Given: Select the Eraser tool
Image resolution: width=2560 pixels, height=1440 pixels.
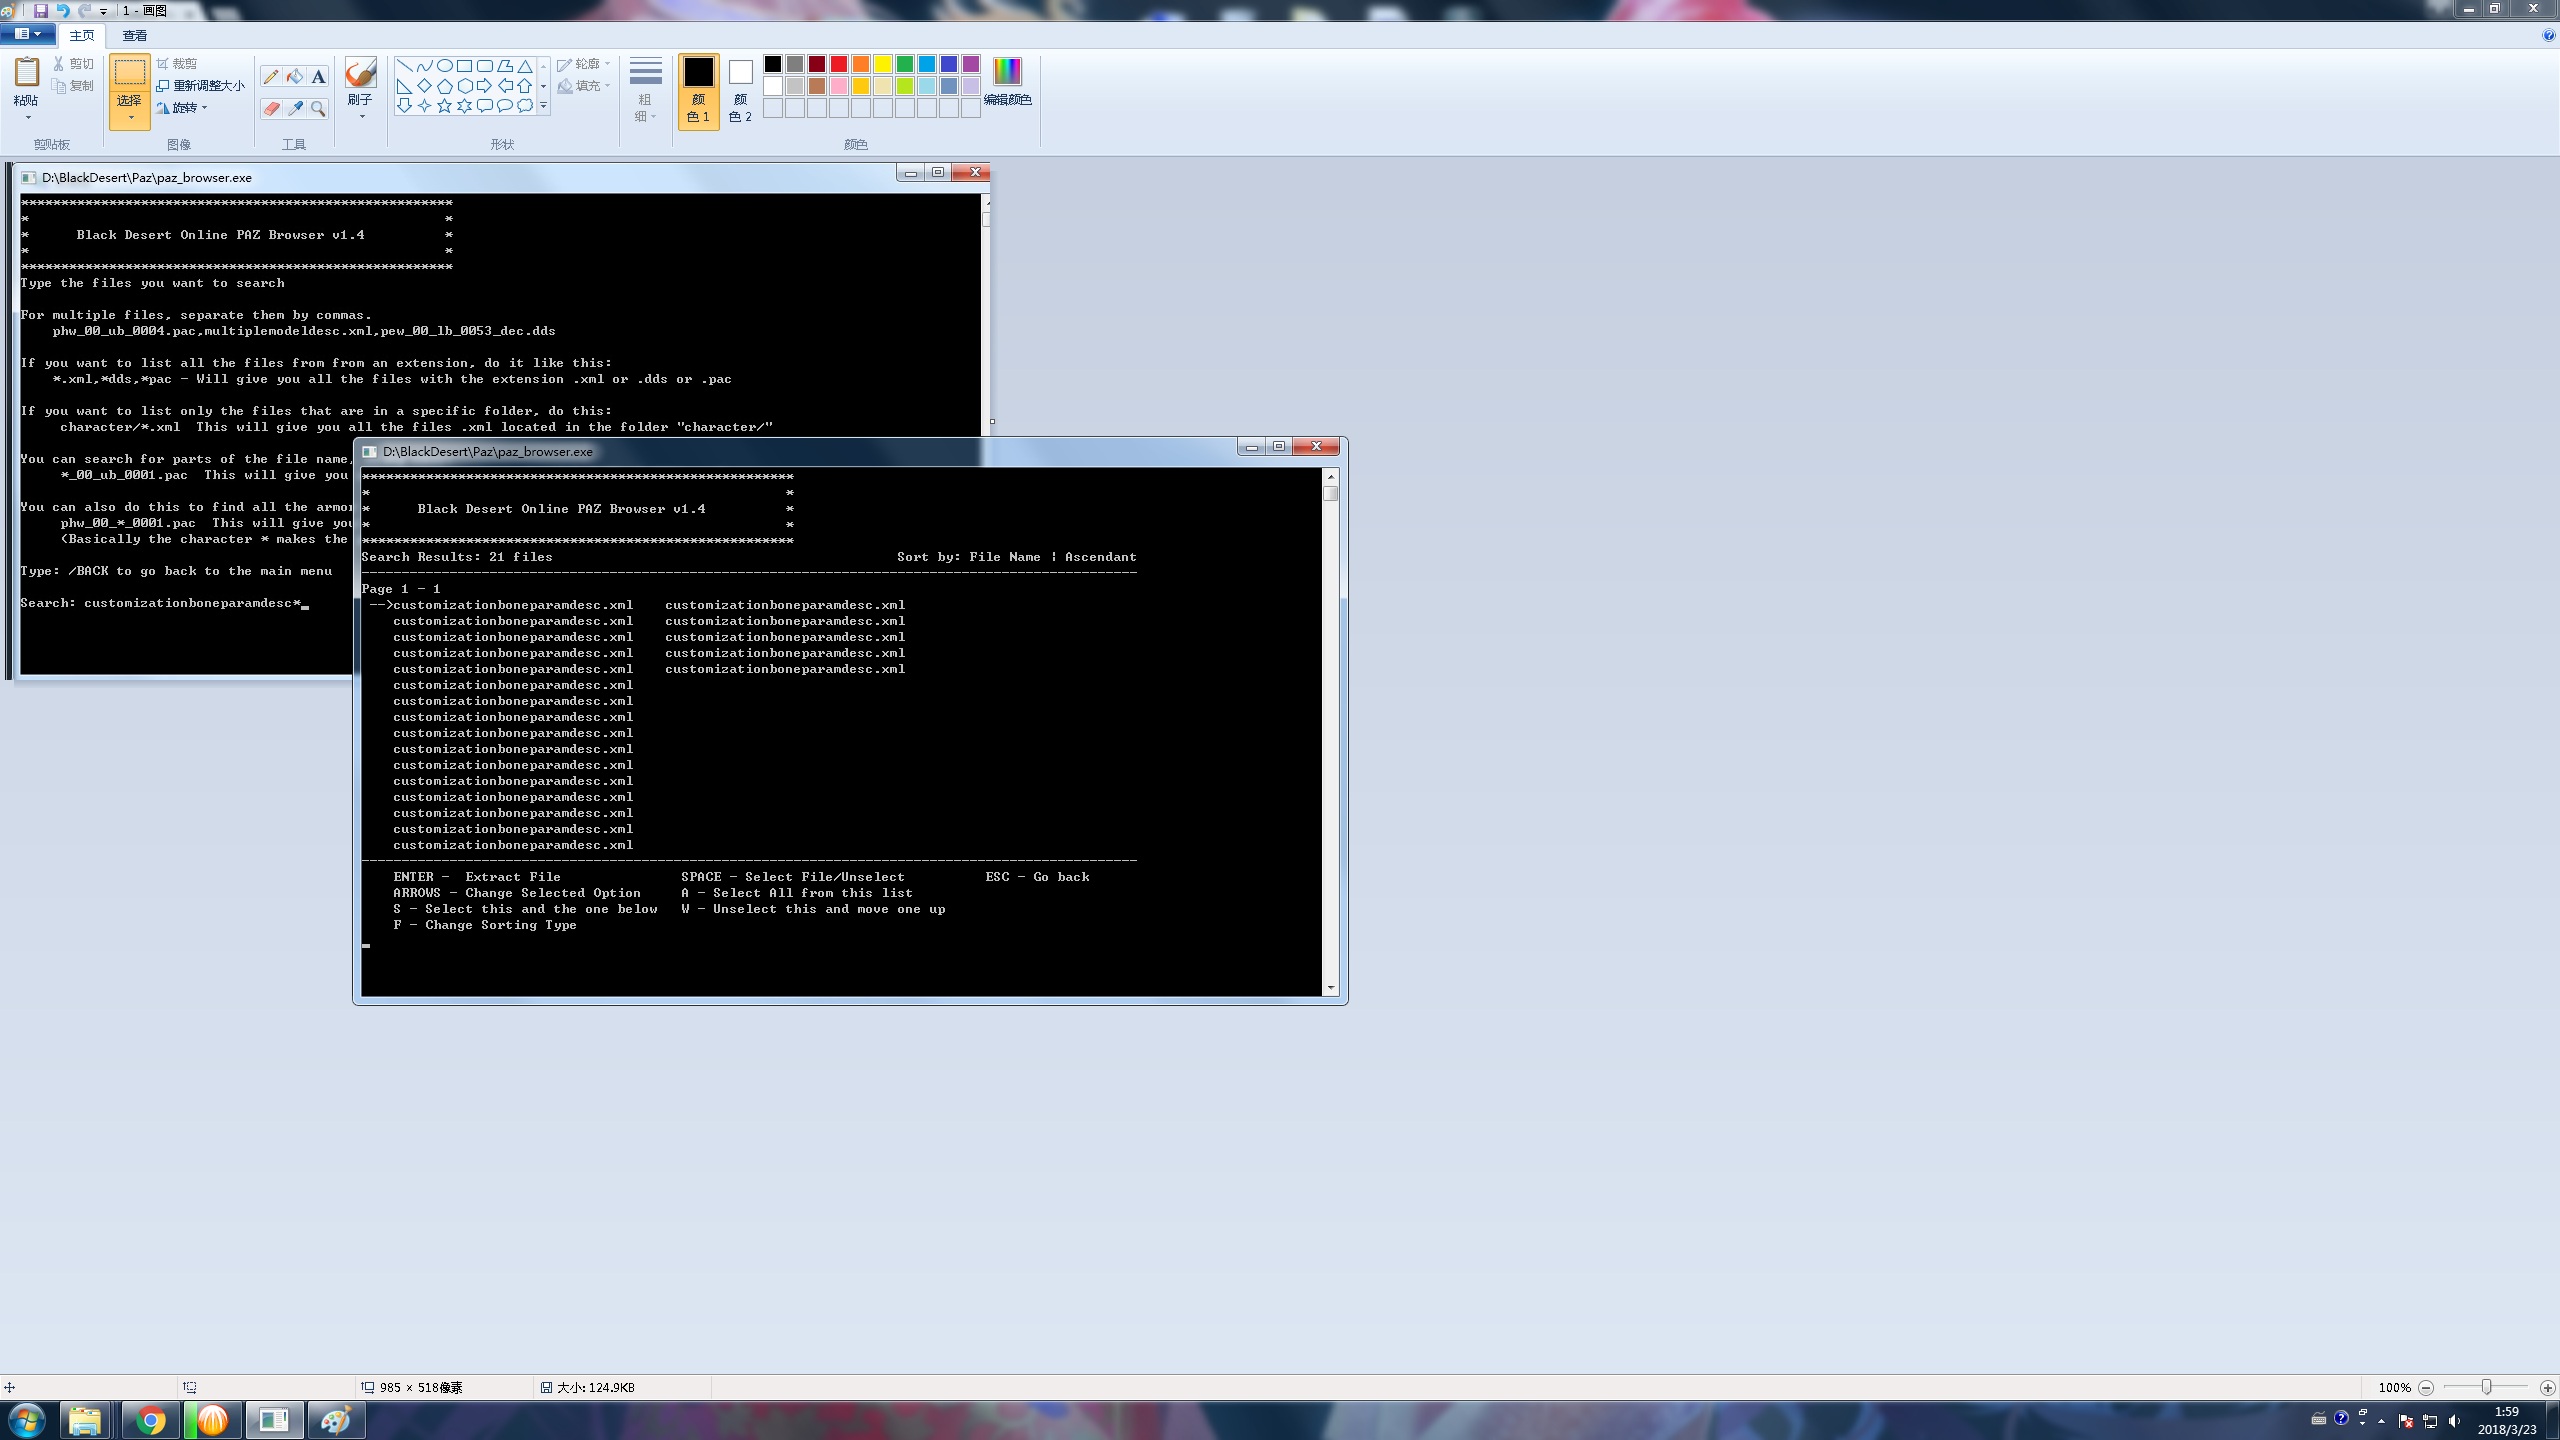Looking at the screenshot, I should point(270,108).
